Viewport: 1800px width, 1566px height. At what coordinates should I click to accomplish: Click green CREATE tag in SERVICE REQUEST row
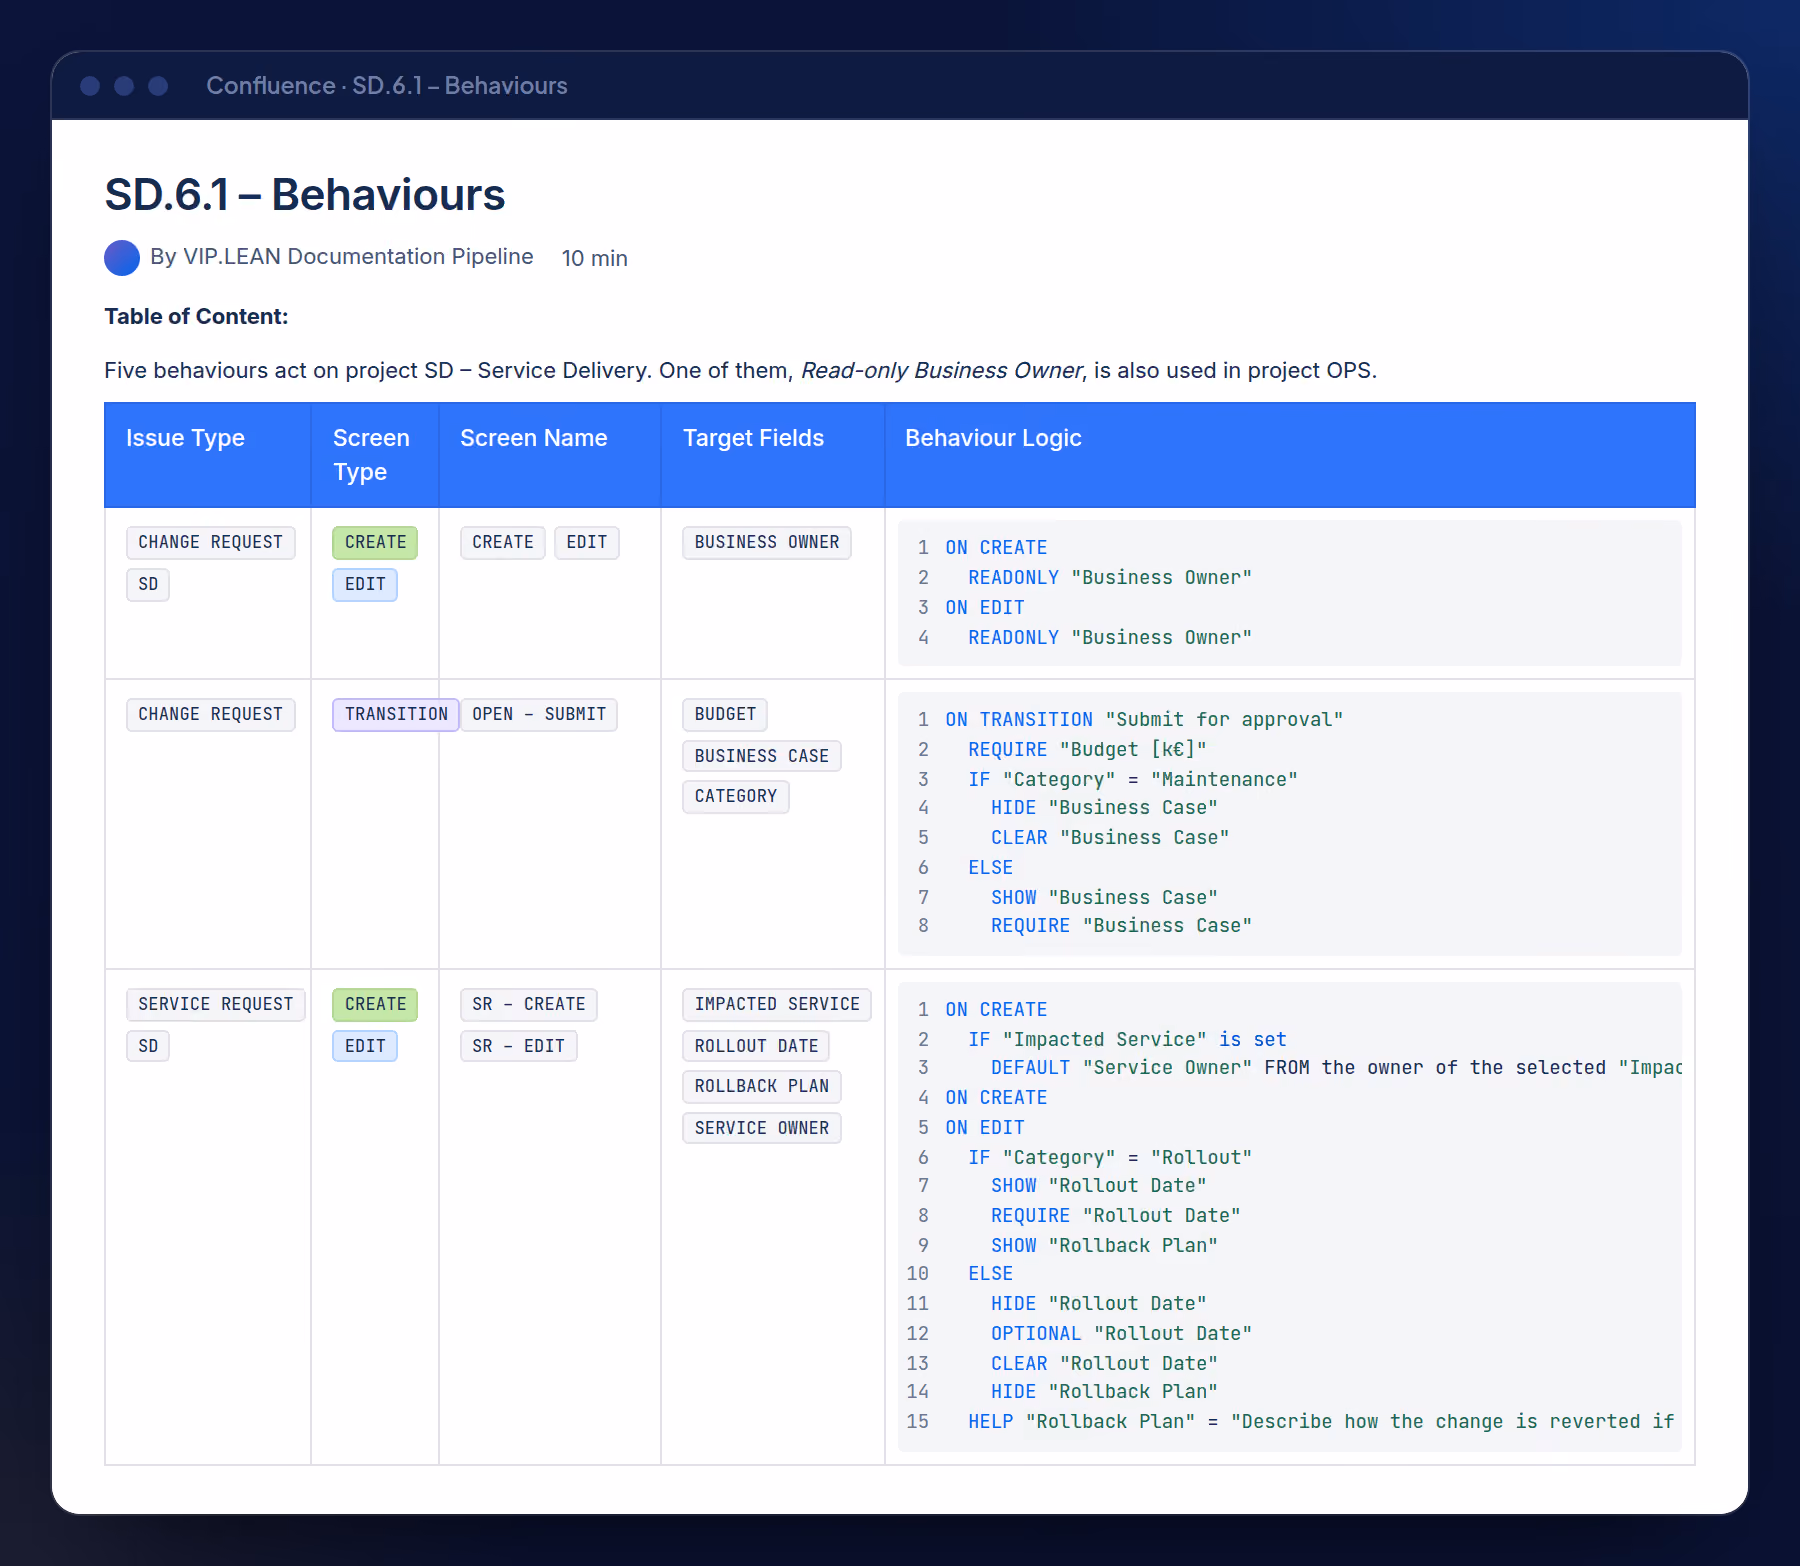[x=375, y=1005]
